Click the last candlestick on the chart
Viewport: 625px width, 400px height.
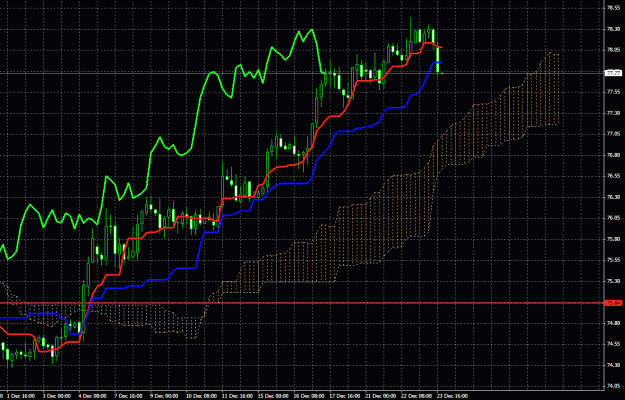(438, 60)
